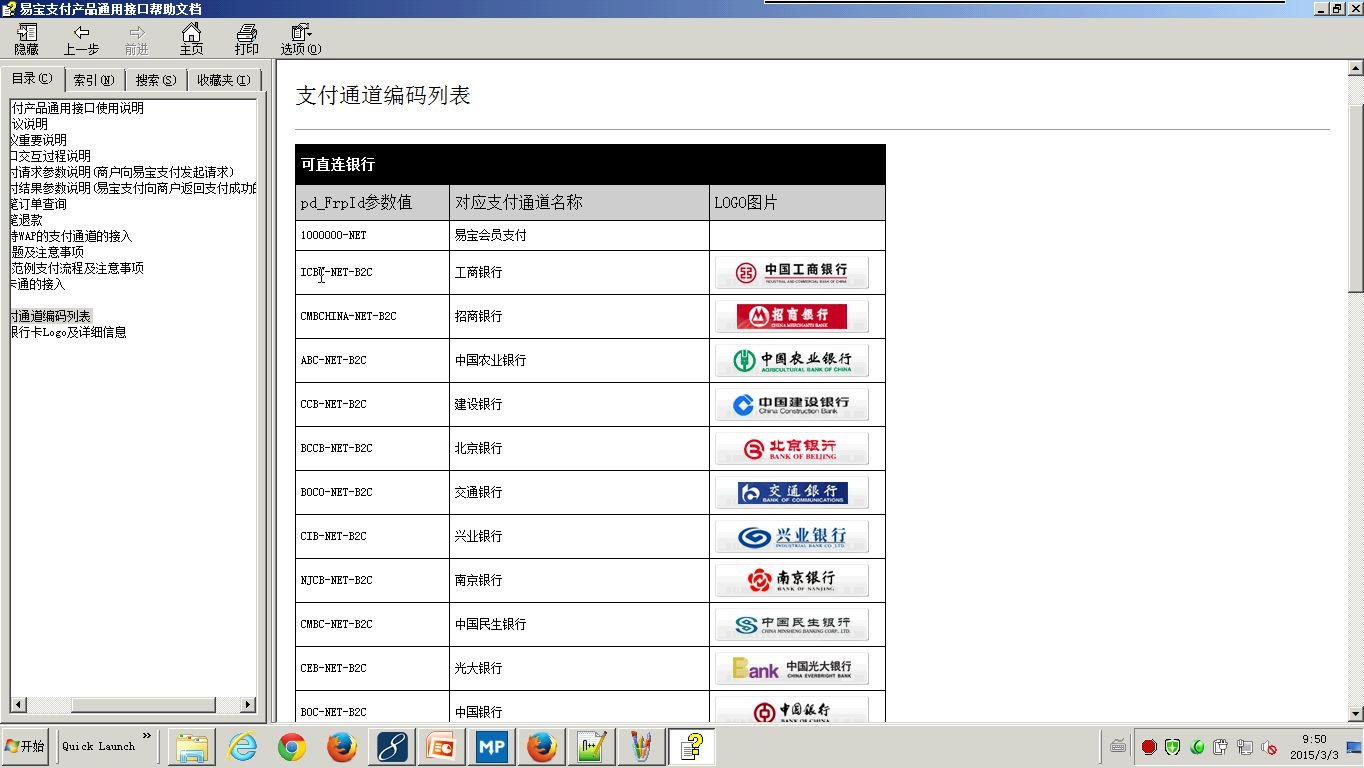Click the 北京银行 logo image
Screen dimensions: 1364x768
point(792,448)
